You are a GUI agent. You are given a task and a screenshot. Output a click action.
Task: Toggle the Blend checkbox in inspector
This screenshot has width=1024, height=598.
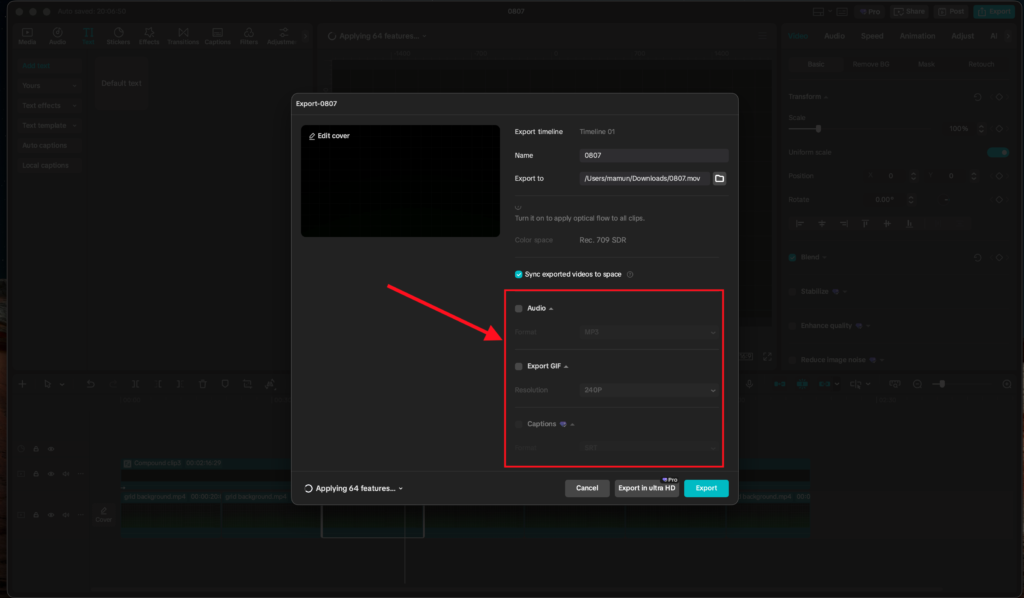pyautogui.click(x=792, y=257)
